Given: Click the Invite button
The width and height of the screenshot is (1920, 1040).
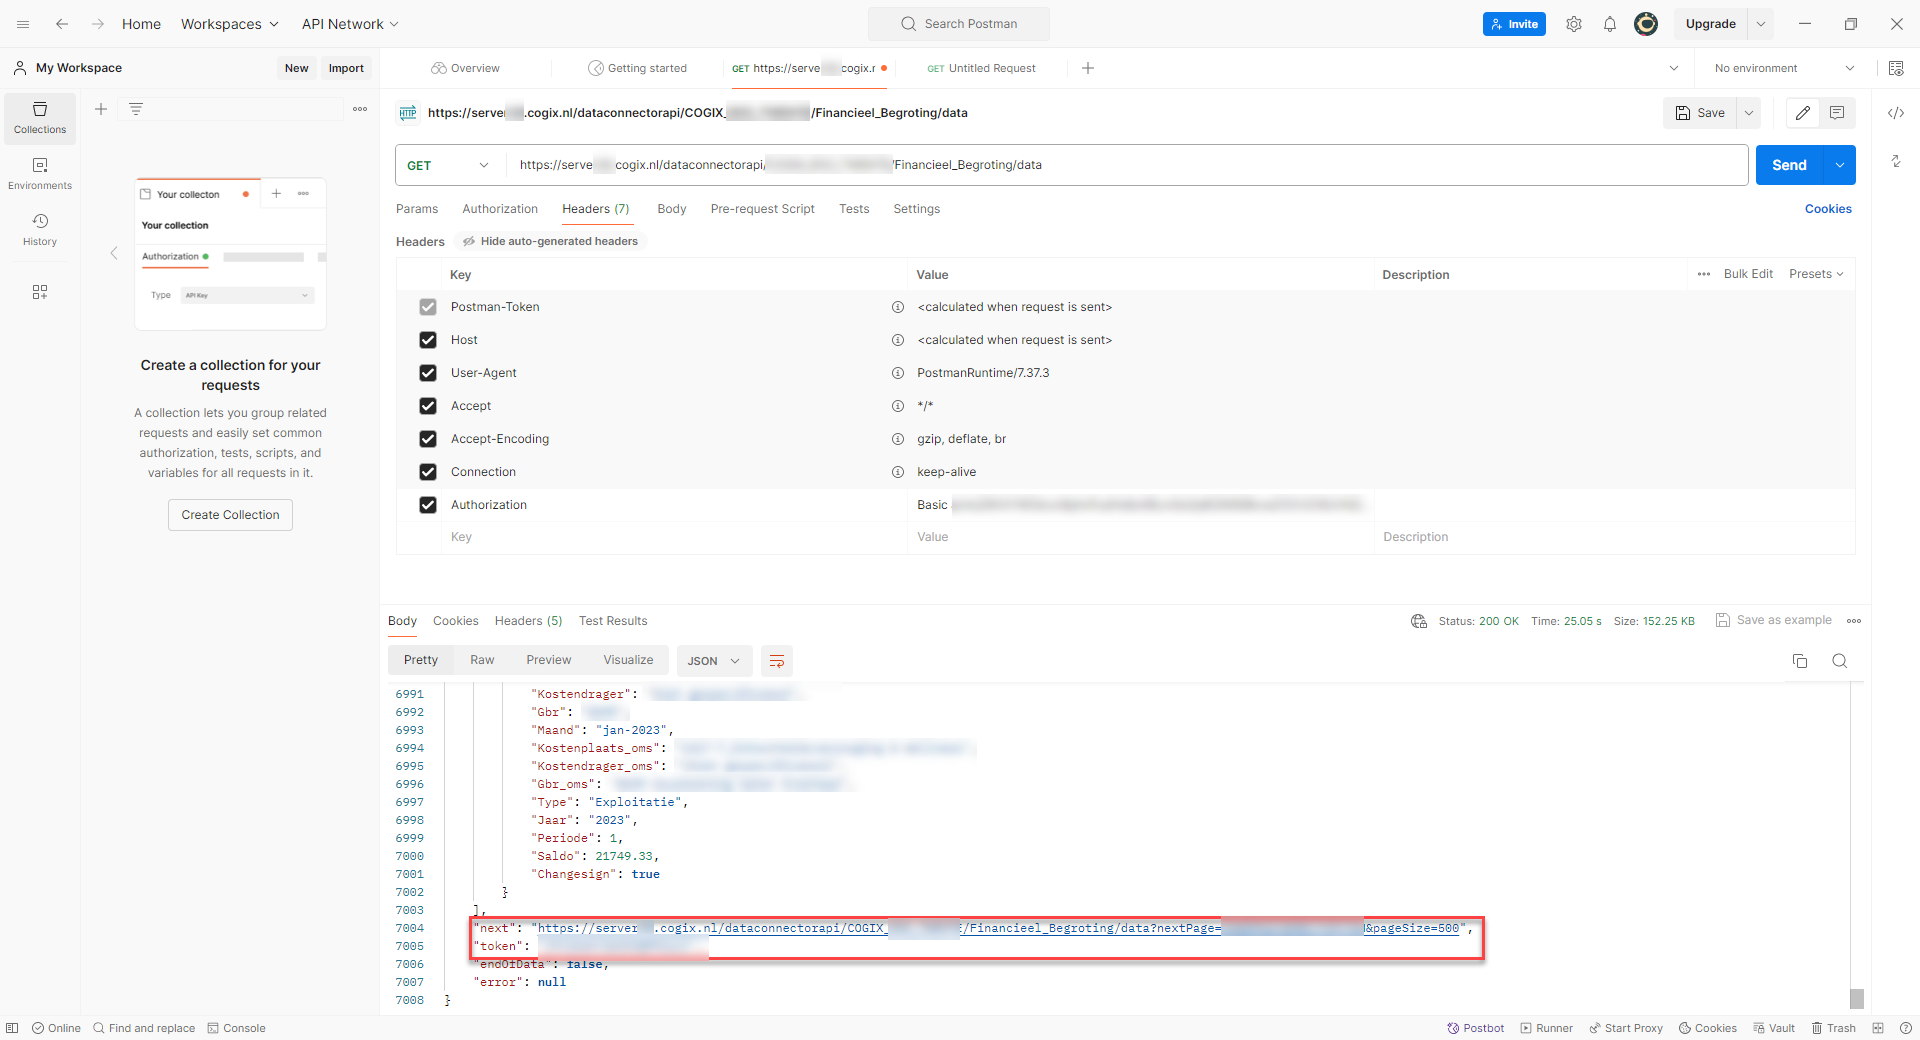Looking at the screenshot, I should (1514, 24).
